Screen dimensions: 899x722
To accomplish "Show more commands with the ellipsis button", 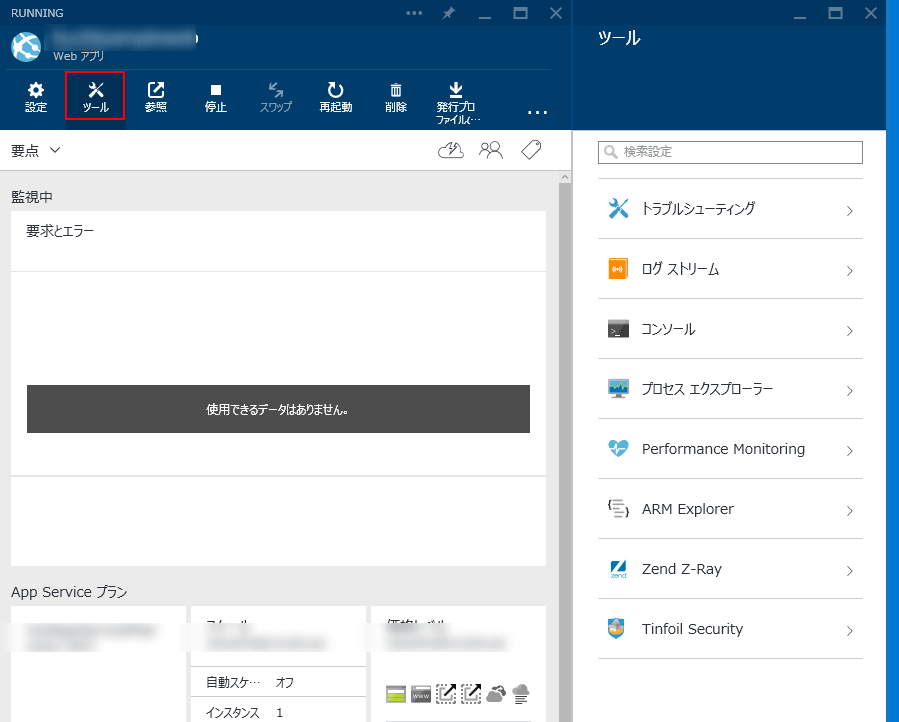I will [x=537, y=112].
